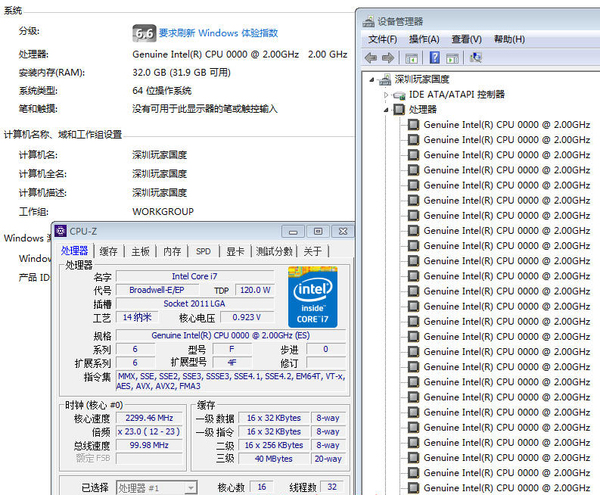Click the 要求刷新 Windows 体验指数 link
Image resolution: width=600 pixels, height=495 pixels.
218,33
